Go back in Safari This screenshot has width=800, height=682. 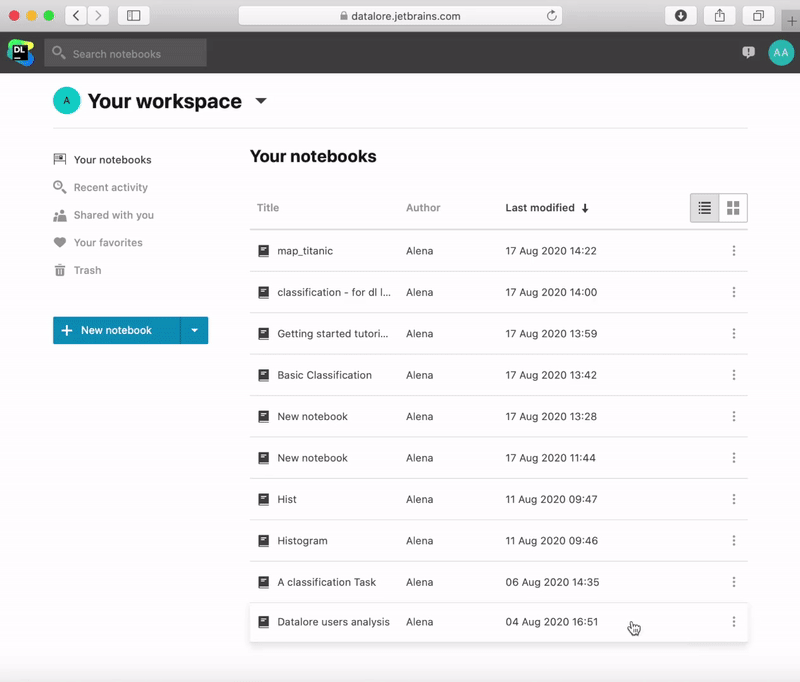click(x=76, y=16)
